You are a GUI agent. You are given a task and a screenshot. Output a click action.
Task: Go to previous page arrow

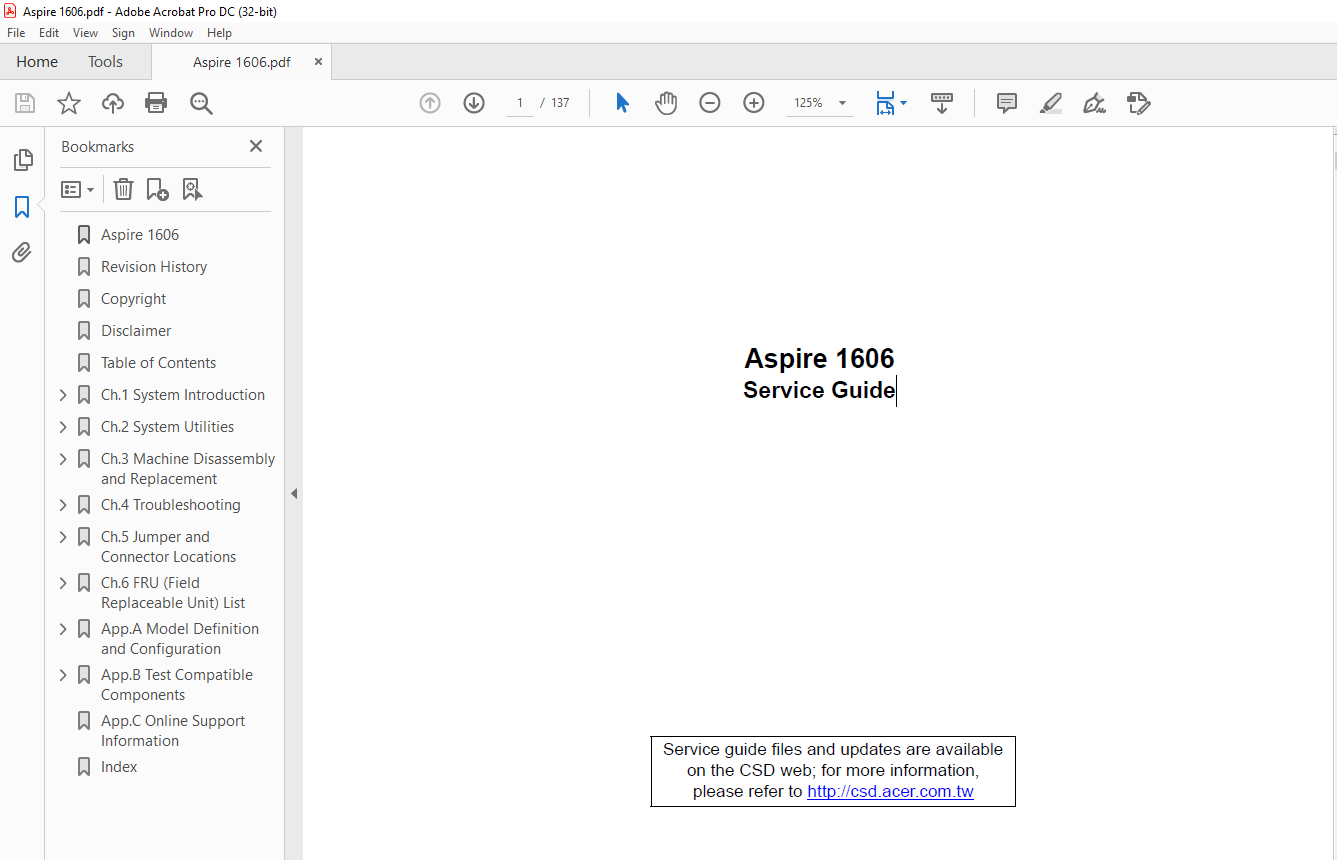tap(430, 103)
